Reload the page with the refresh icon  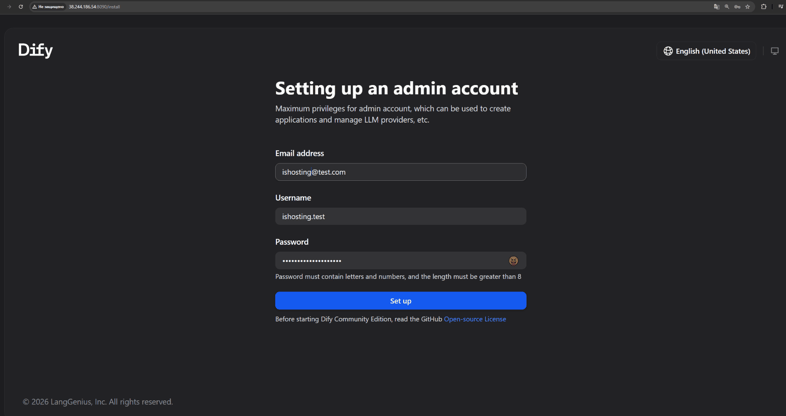(x=21, y=7)
